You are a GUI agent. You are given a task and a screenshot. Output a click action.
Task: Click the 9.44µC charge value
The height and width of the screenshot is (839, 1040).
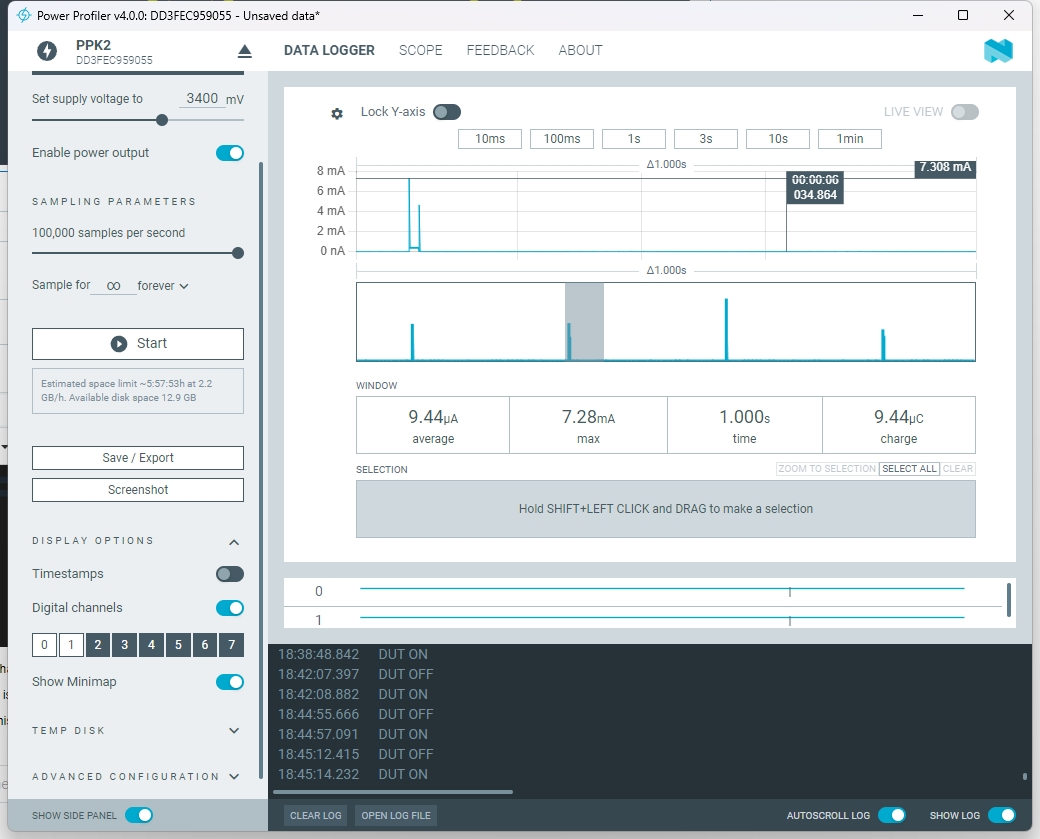click(899, 417)
